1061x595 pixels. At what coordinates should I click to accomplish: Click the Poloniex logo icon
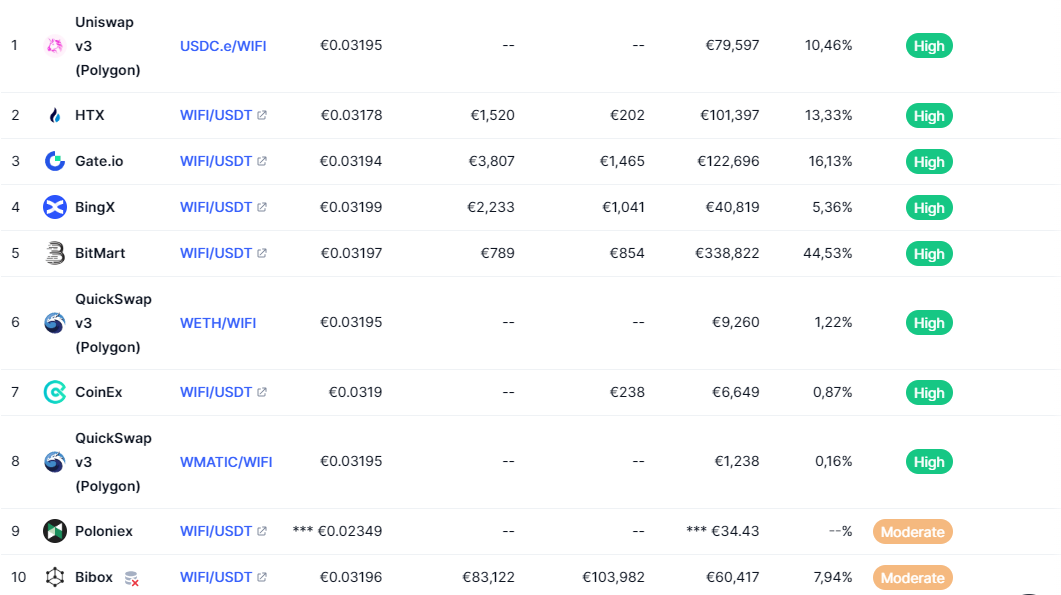55,531
